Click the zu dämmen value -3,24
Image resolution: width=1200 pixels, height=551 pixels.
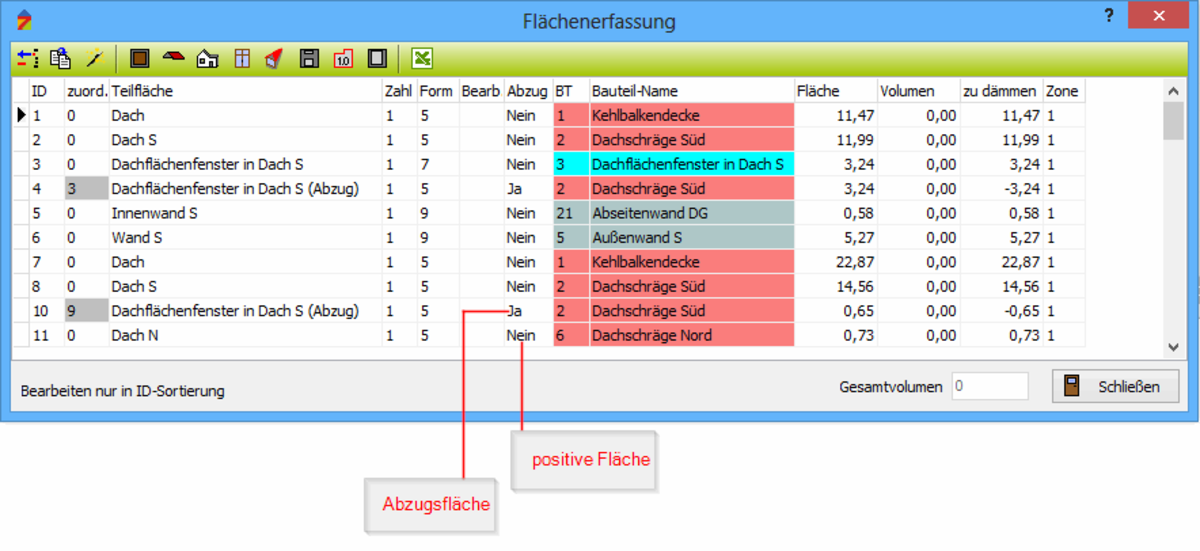click(x=1001, y=189)
